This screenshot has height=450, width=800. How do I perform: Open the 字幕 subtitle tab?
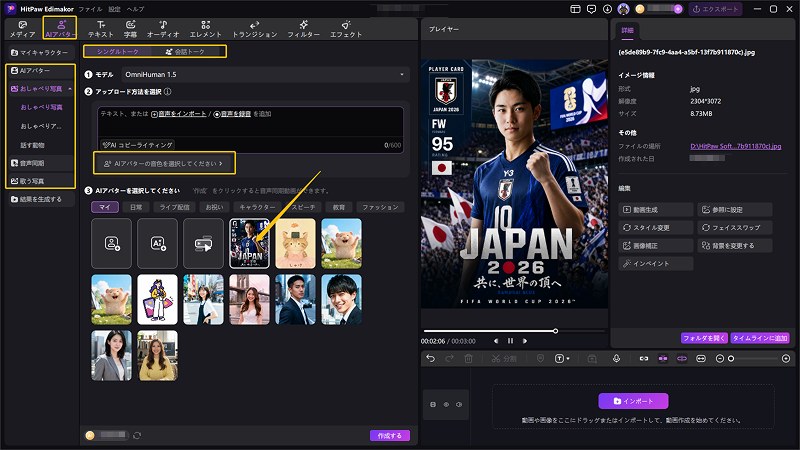point(131,29)
